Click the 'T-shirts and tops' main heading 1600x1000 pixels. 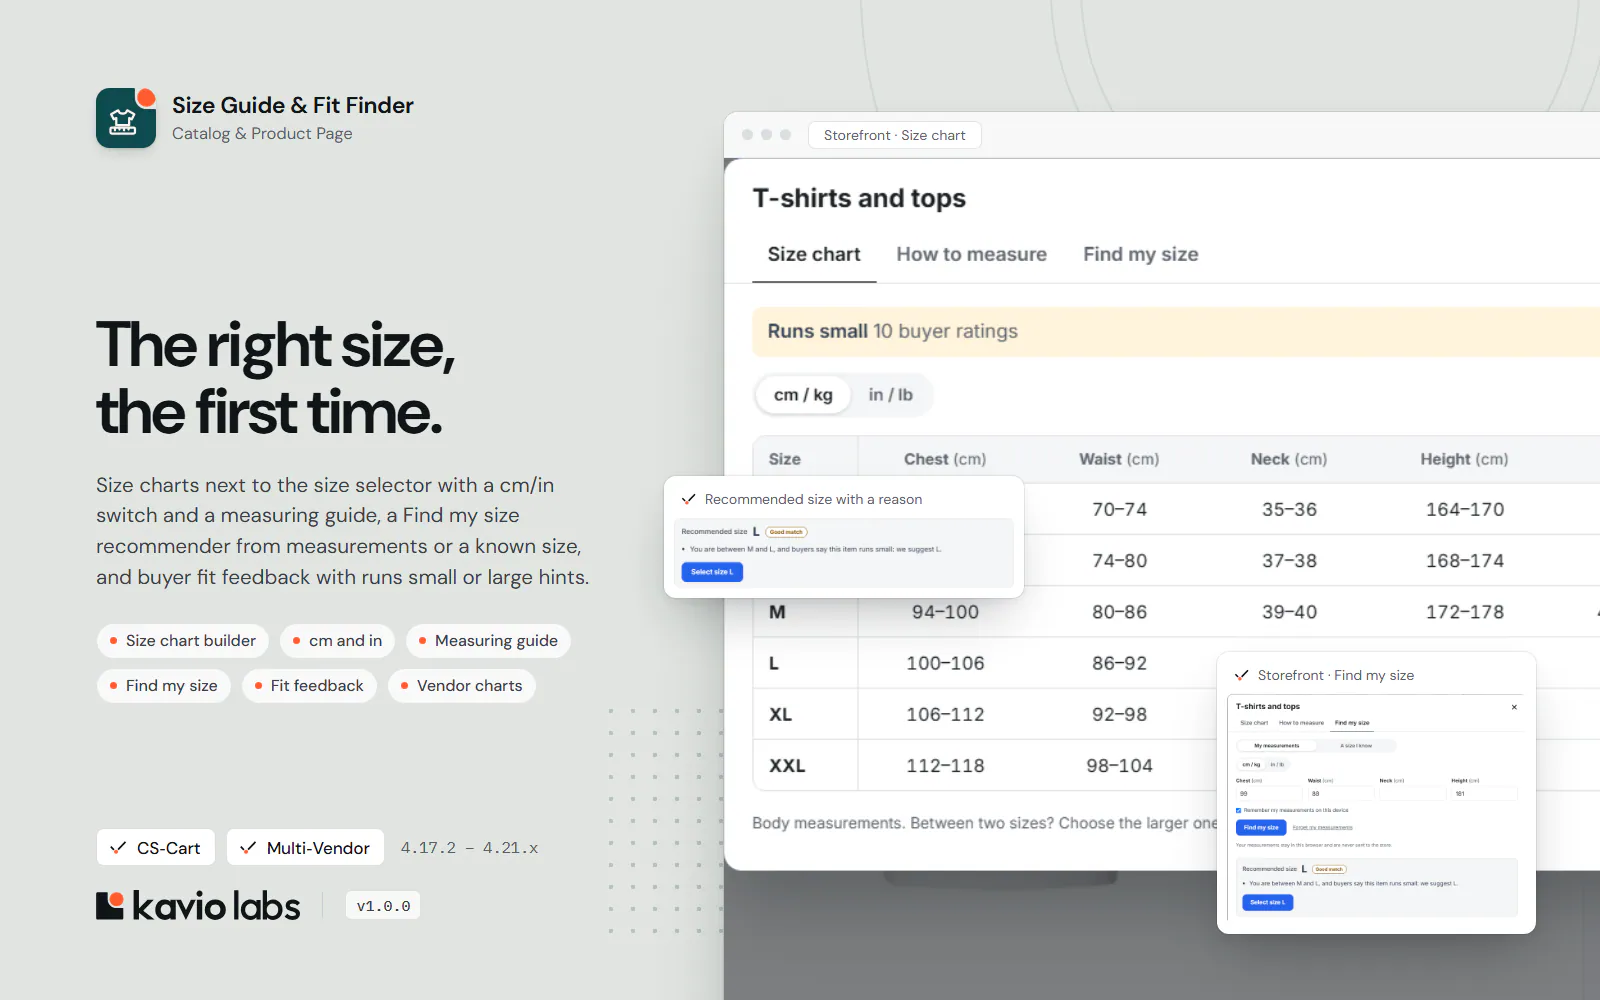(859, 198)
